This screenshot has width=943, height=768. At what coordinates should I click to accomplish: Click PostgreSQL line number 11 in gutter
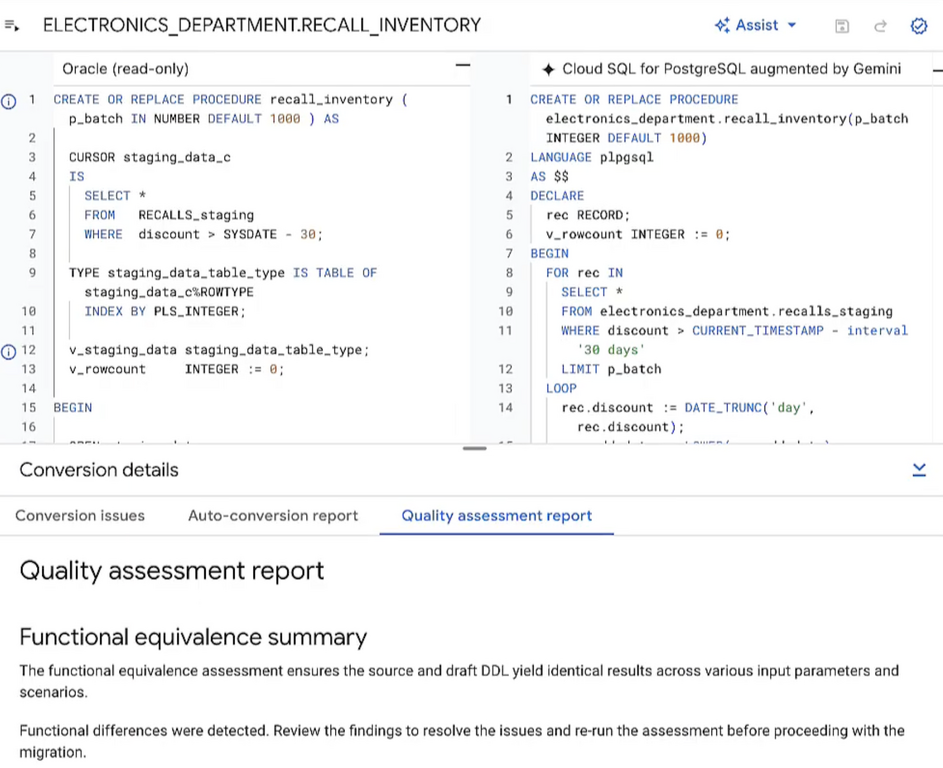505,330
